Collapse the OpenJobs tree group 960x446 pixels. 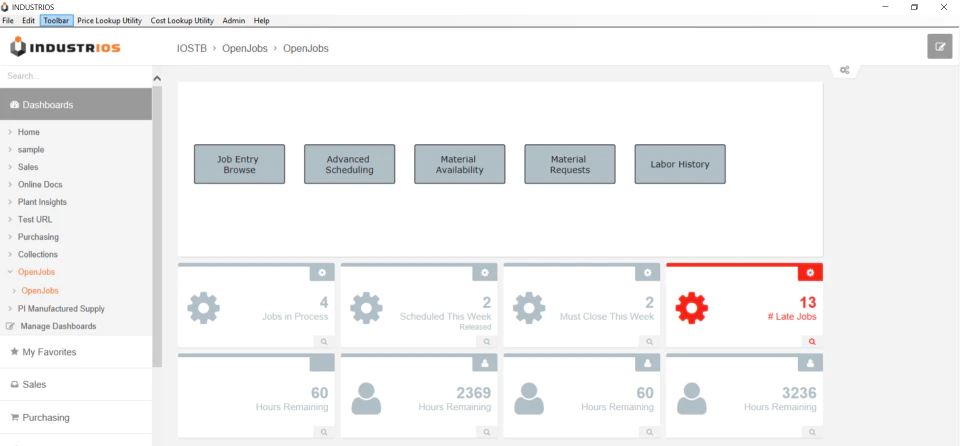pos(10,271)
